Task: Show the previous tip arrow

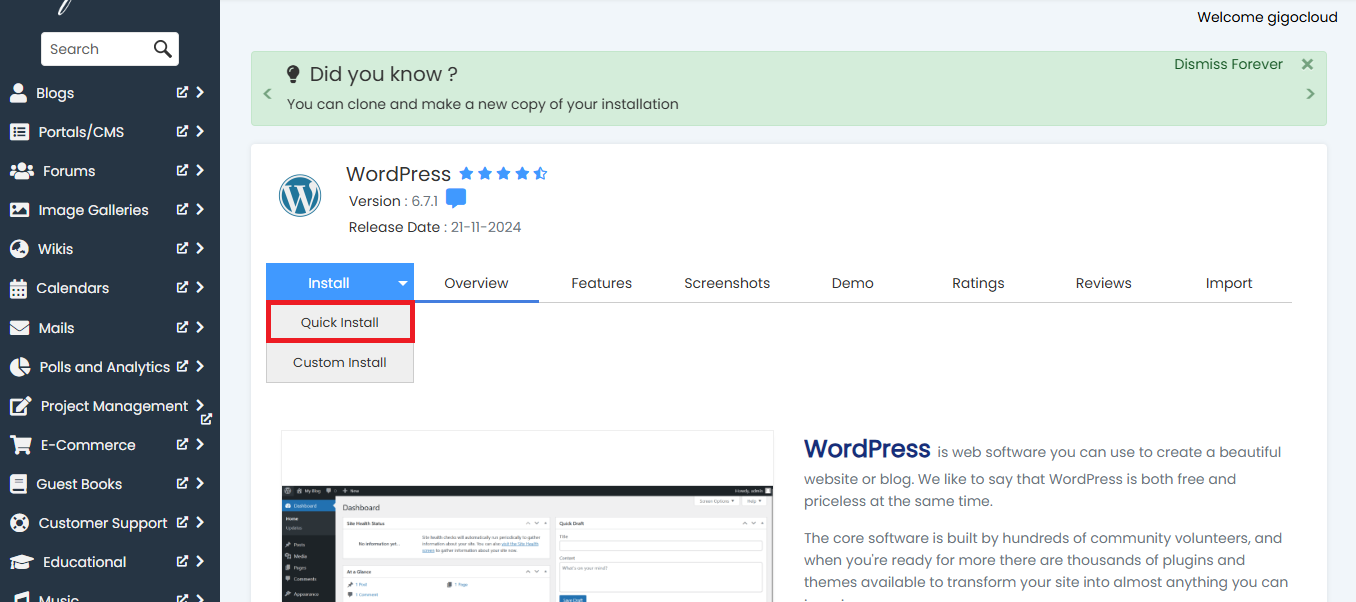Action: click(267, 94)
